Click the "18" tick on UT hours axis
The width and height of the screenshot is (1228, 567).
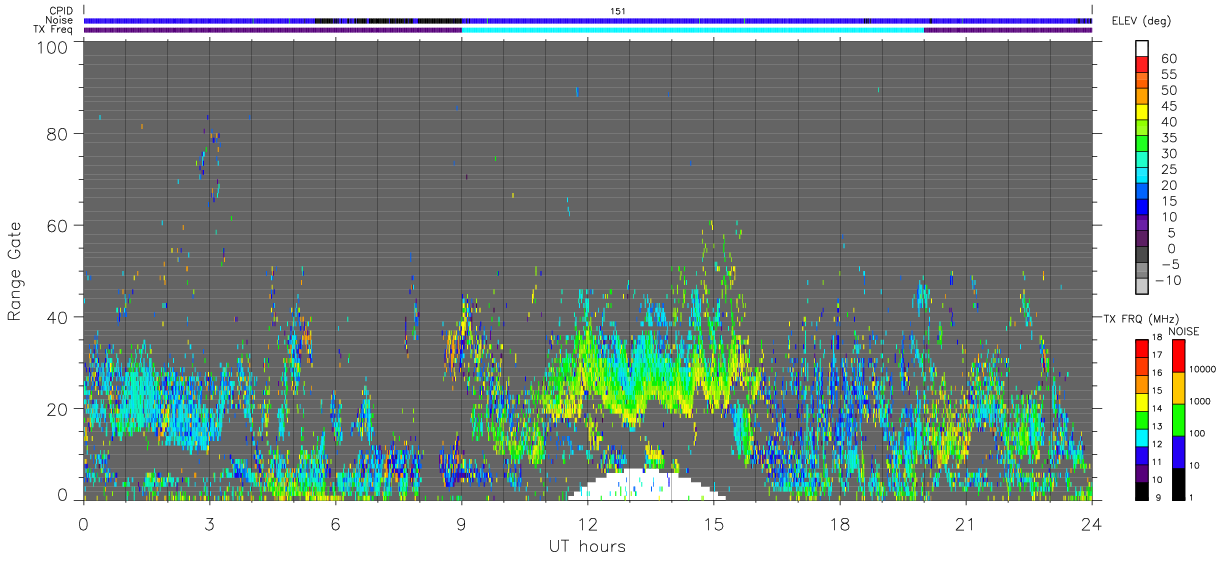(840, 524)
